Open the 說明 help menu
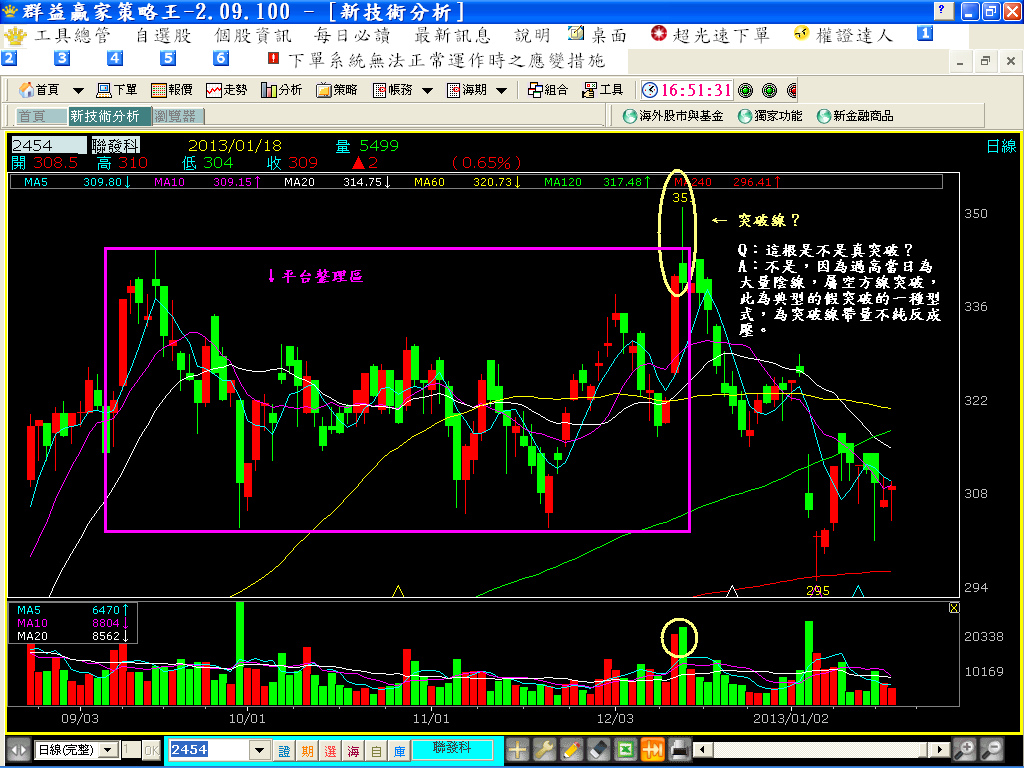Viewport: 1024px width, 768px height. [532, 35]
